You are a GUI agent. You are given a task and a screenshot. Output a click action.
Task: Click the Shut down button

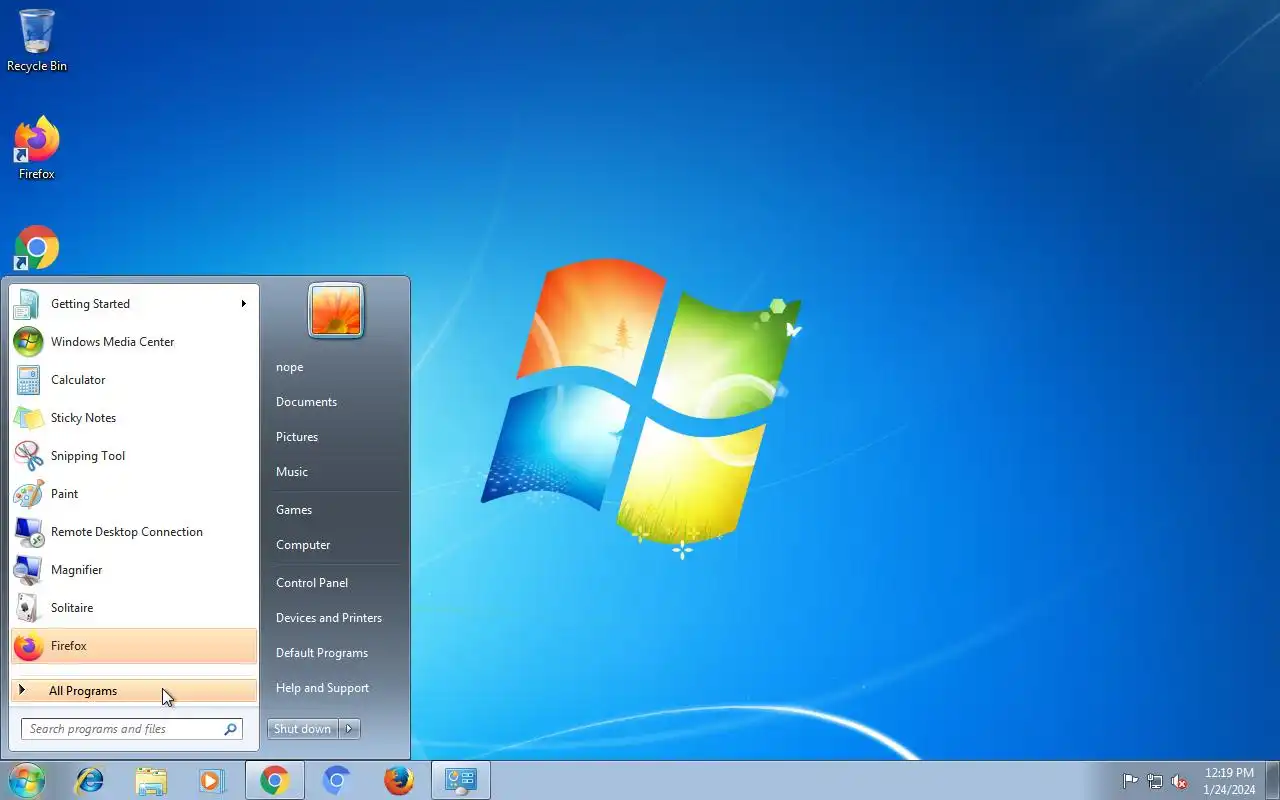point(303,729)
